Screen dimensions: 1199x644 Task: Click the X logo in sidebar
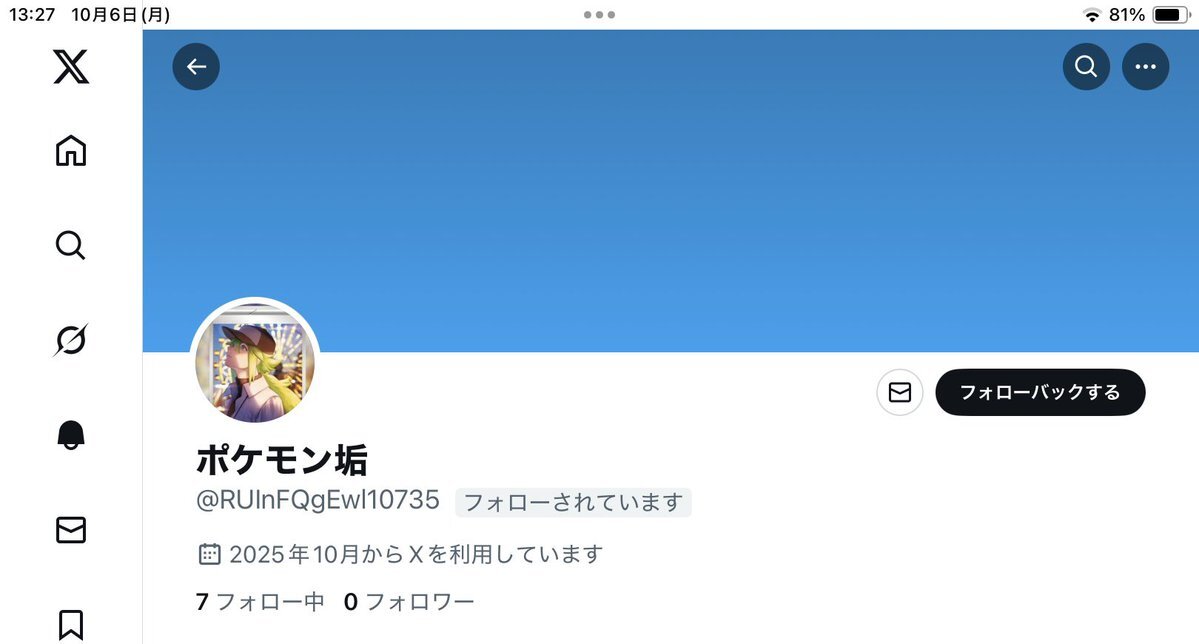[71, 67]
